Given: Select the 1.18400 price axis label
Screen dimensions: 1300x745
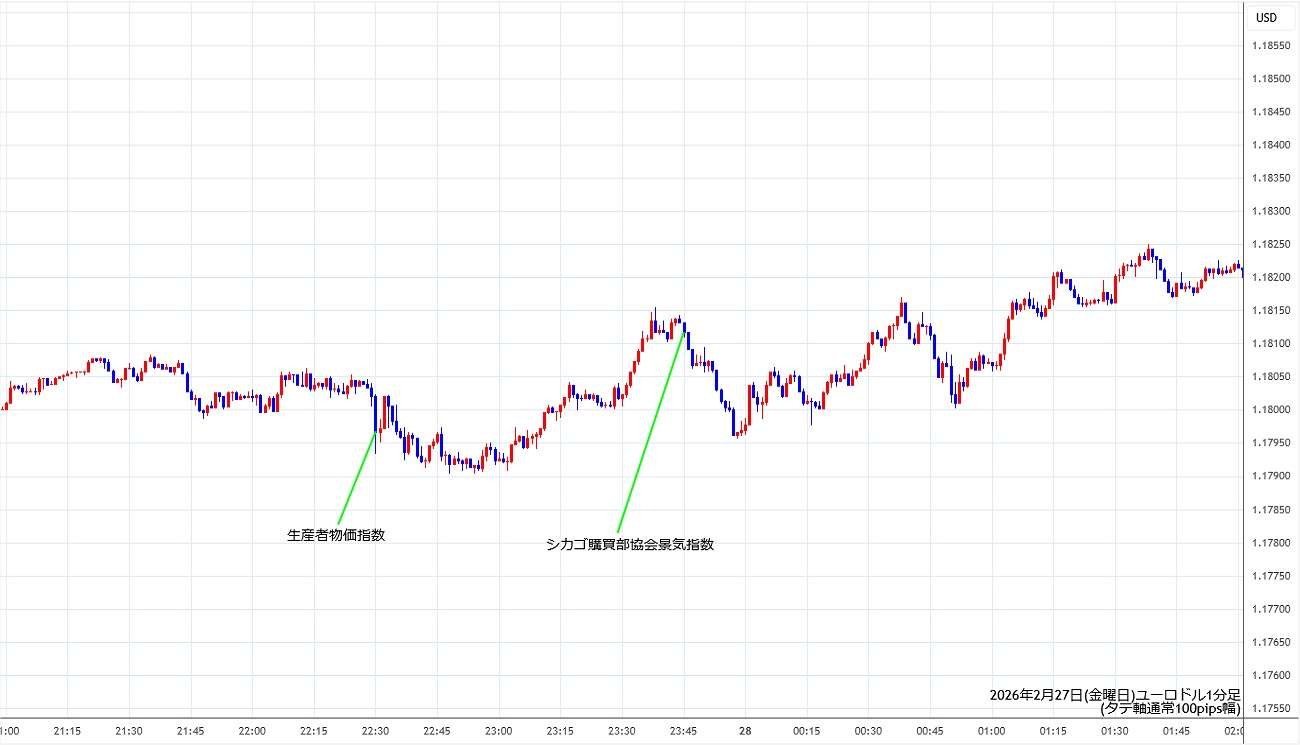Looking at the screenshot, I should click(1269, 145).
